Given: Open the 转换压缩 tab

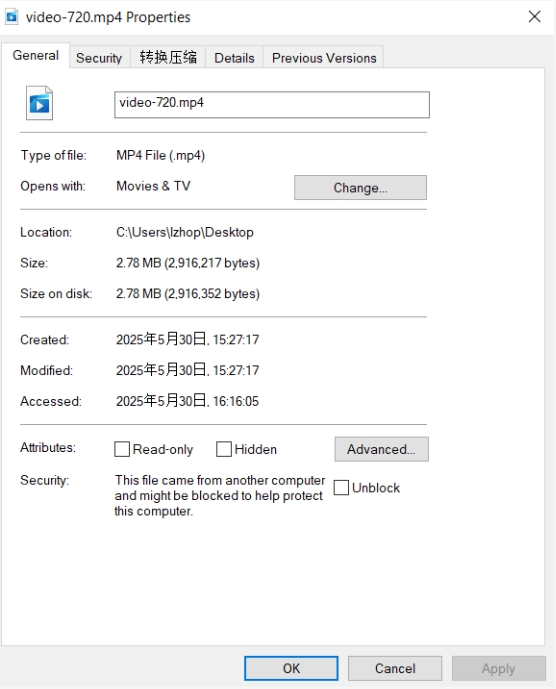Looking at the screenshot, I should coord(168,58).
